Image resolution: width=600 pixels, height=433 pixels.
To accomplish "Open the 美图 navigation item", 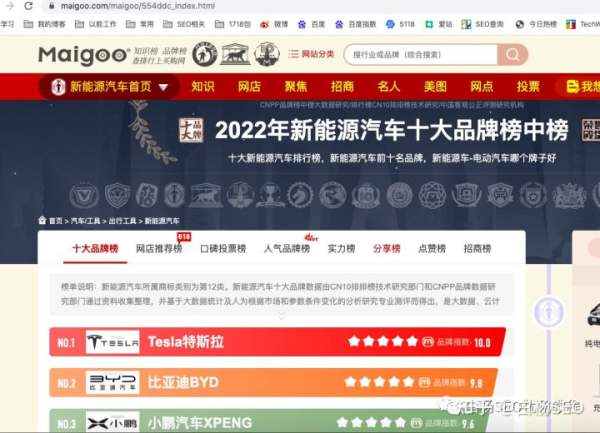I will (x=435, y=87).
